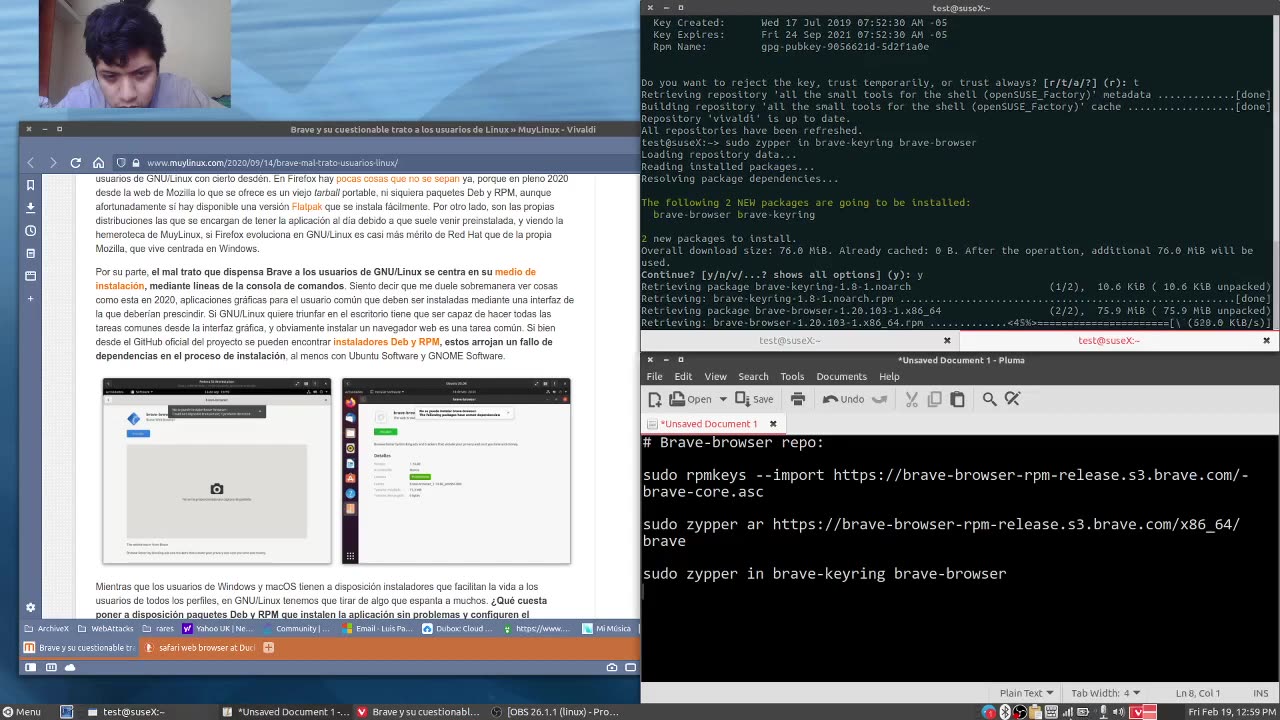Open ArchiveX bookmark folder

pyautogui.click(x=47, y=629)
